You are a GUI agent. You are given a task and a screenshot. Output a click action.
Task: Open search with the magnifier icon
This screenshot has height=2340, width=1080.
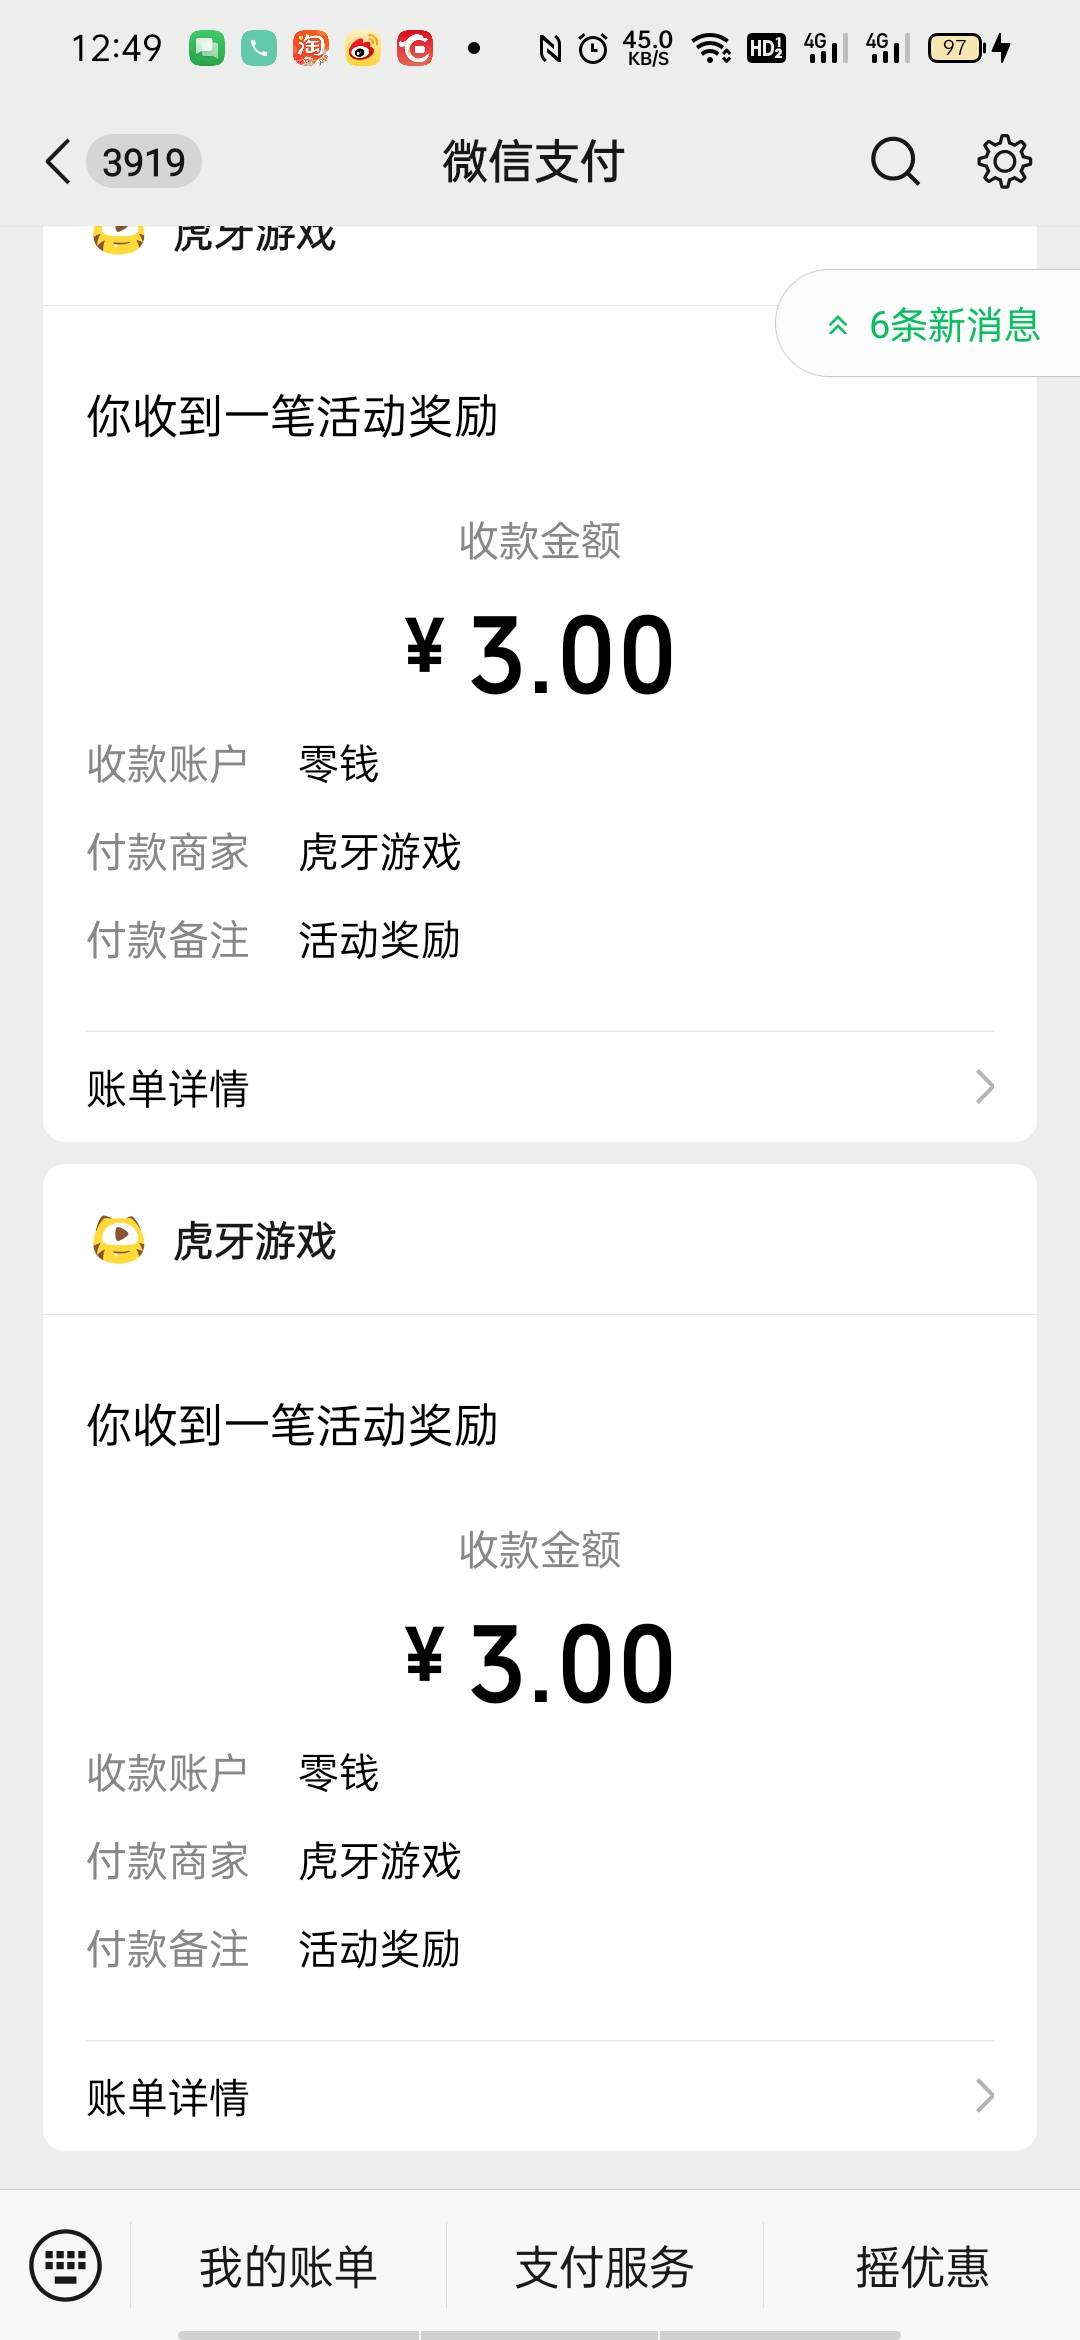tap(894, 161)
